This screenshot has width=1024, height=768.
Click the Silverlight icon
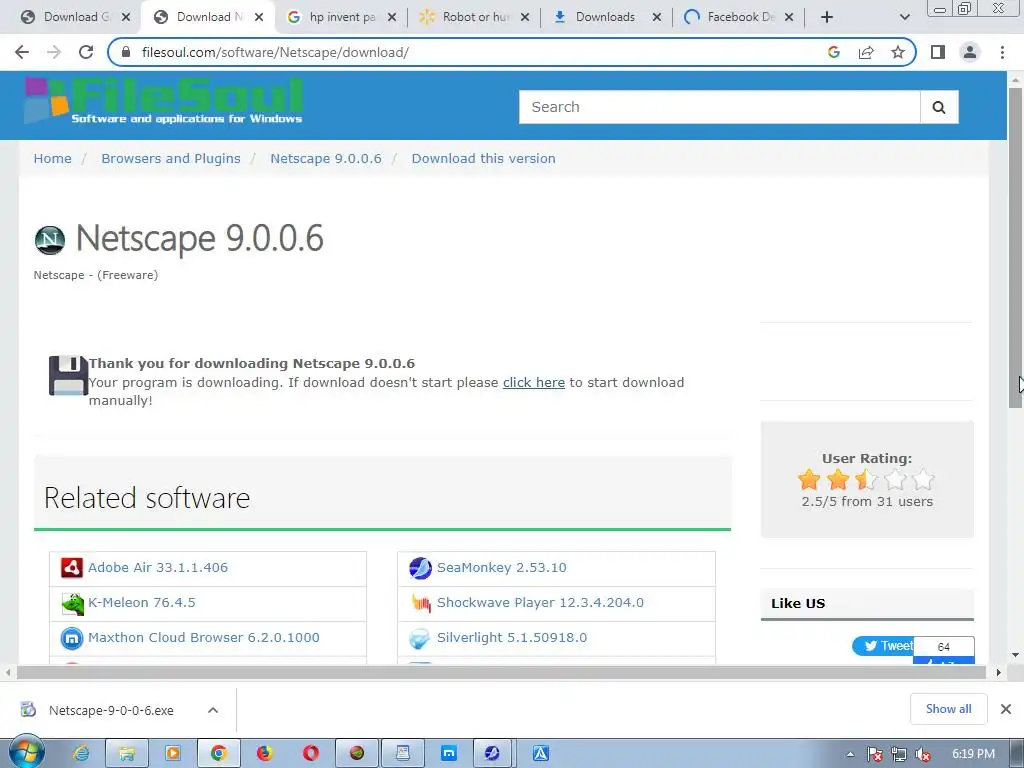[419, 638]
